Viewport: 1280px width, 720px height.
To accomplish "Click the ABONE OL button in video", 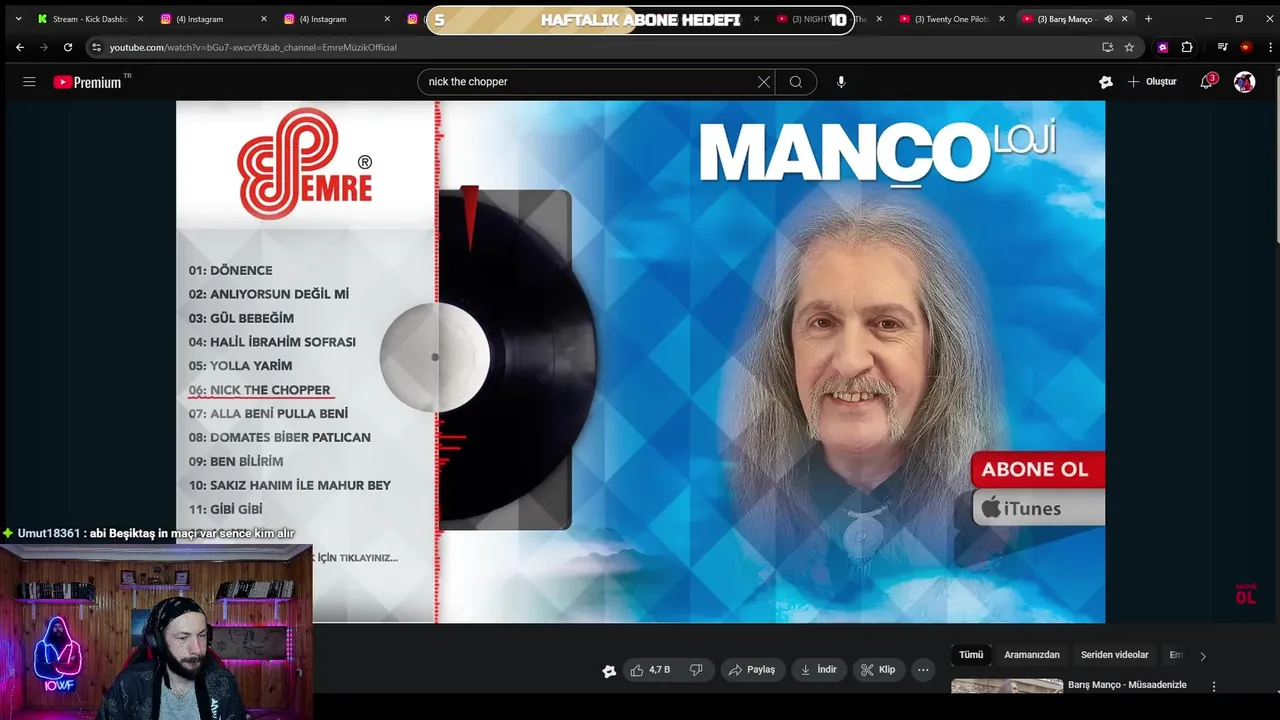I will click(x=1037, y=469).
